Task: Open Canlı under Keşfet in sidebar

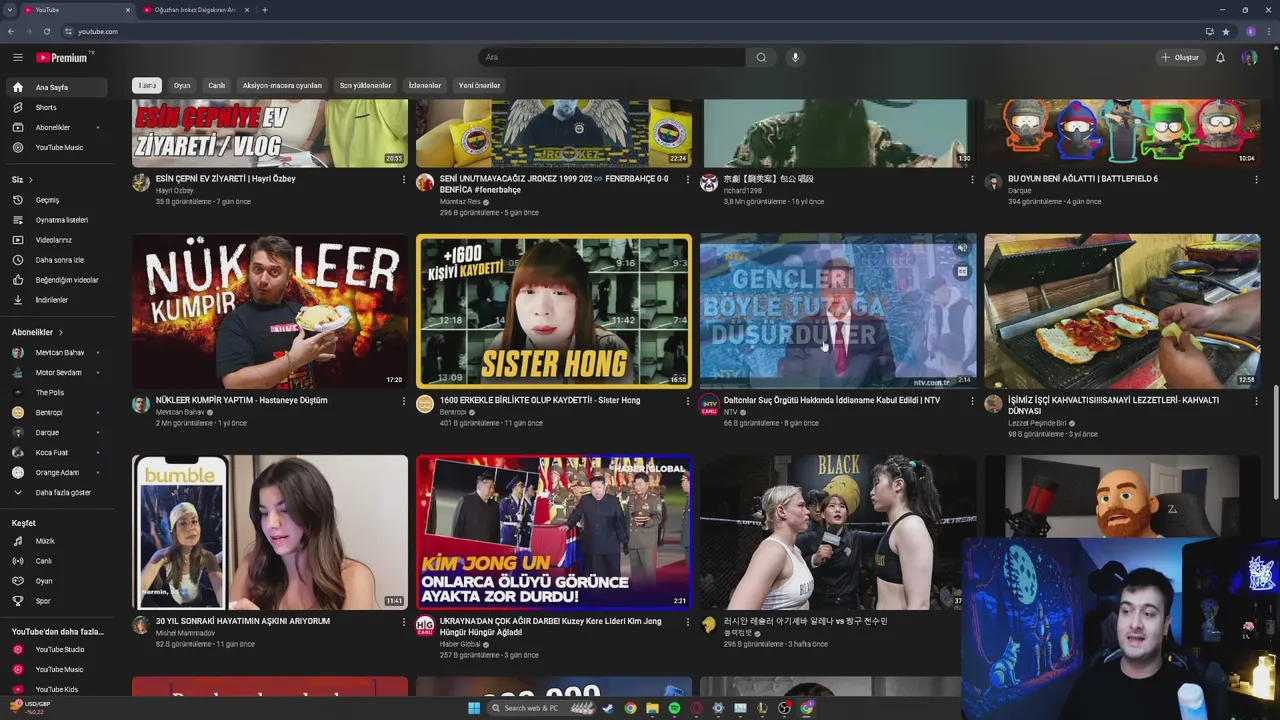Action: [x=57, y=561]
